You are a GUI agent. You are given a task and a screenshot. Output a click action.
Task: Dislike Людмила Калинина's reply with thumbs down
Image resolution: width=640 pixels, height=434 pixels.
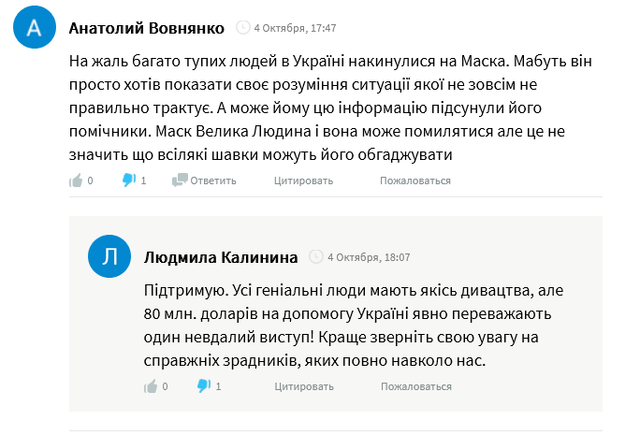[x=204, y=386]
